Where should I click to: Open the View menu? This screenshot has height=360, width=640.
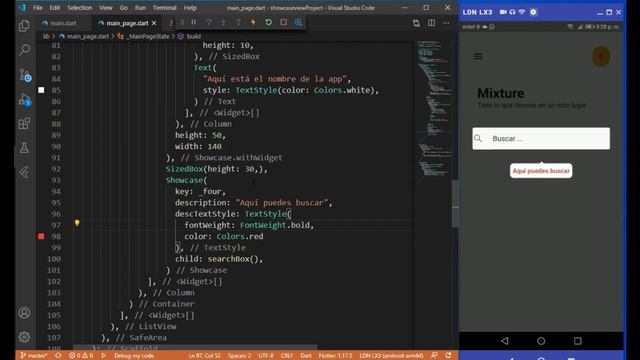[106, 8]
